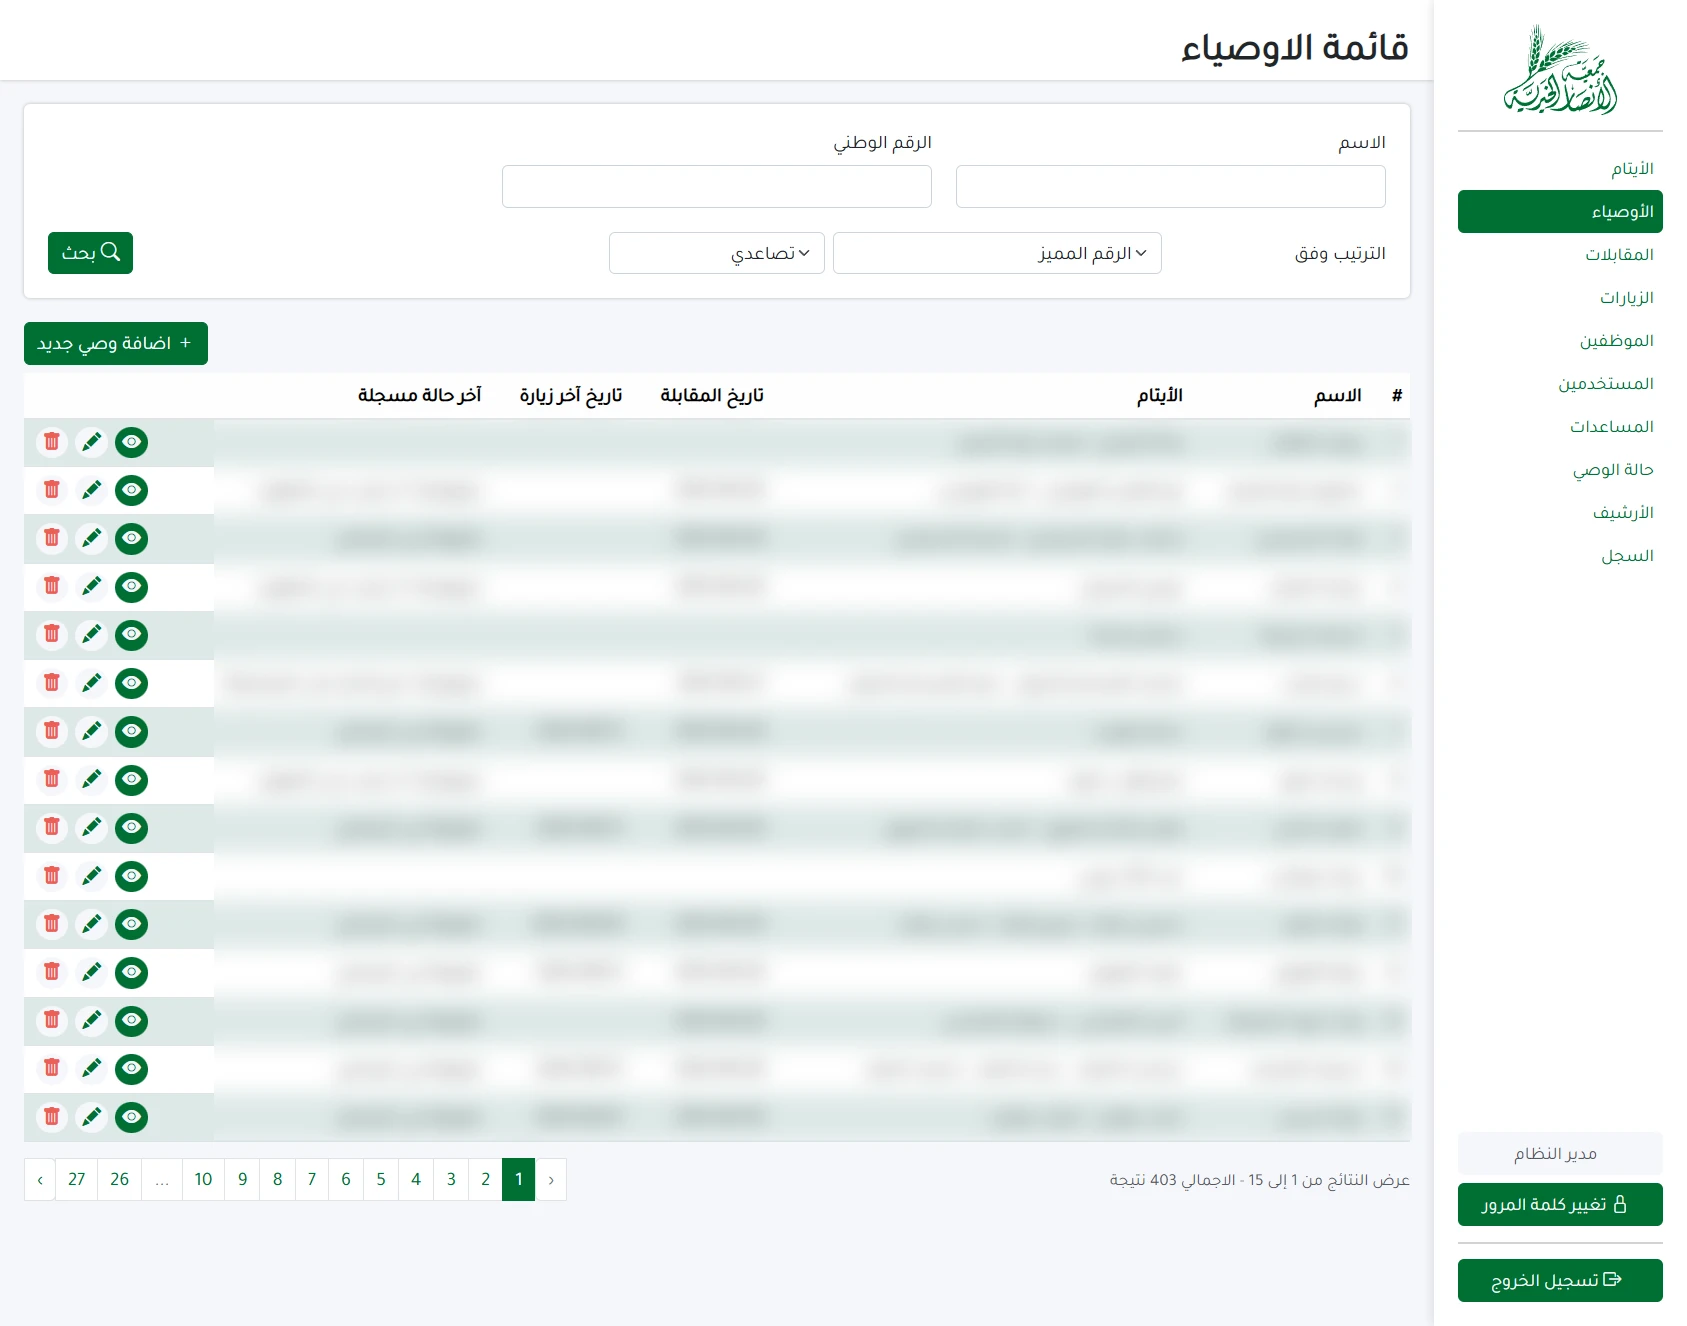Go to pagination page 7

coord(312,1180)
